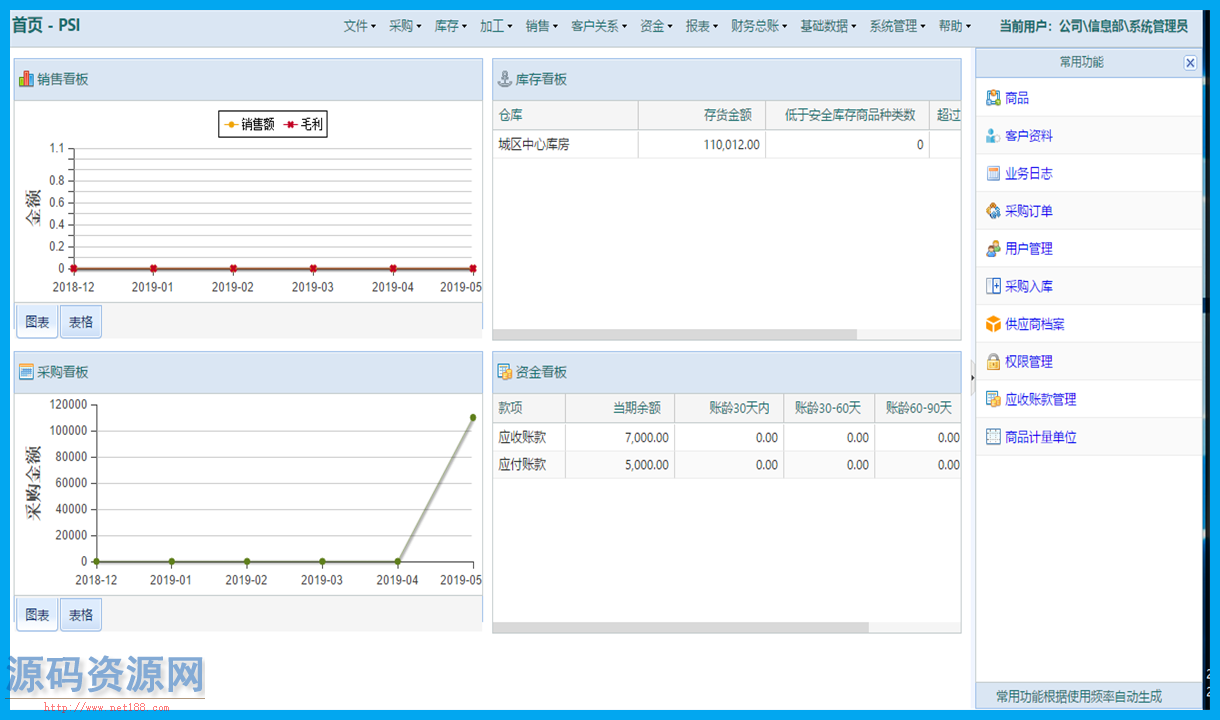Open the 加工 menu
Image resolution: width=1220 pixels, height=720 pixels.
(496, 26)
